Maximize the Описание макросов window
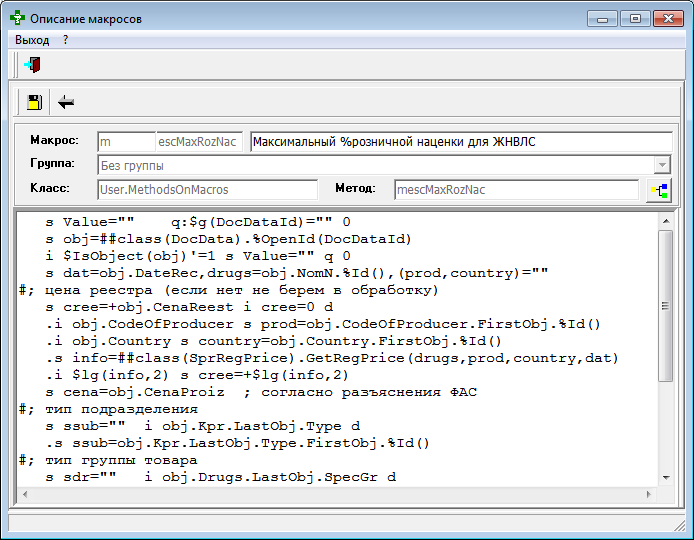The width and height of the screenshot is (694, 540). tap(632, 17)
